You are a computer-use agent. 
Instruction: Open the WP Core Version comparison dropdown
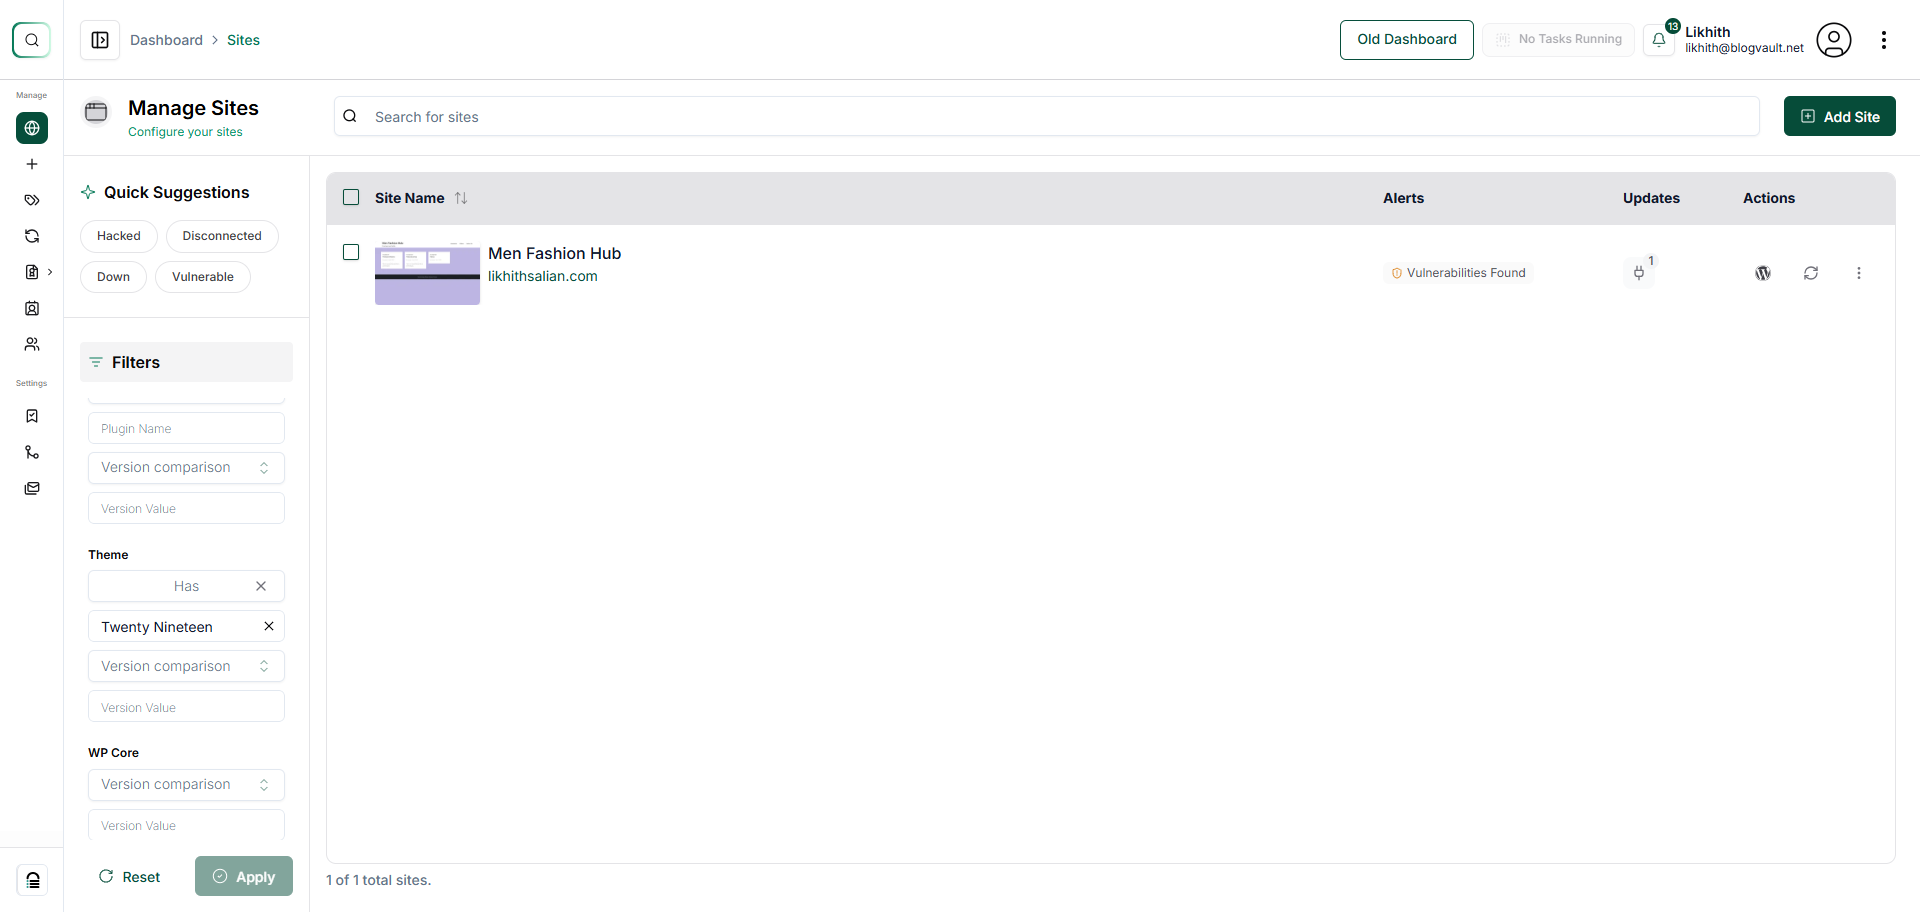pyautogui.click(x=186, y=784)
